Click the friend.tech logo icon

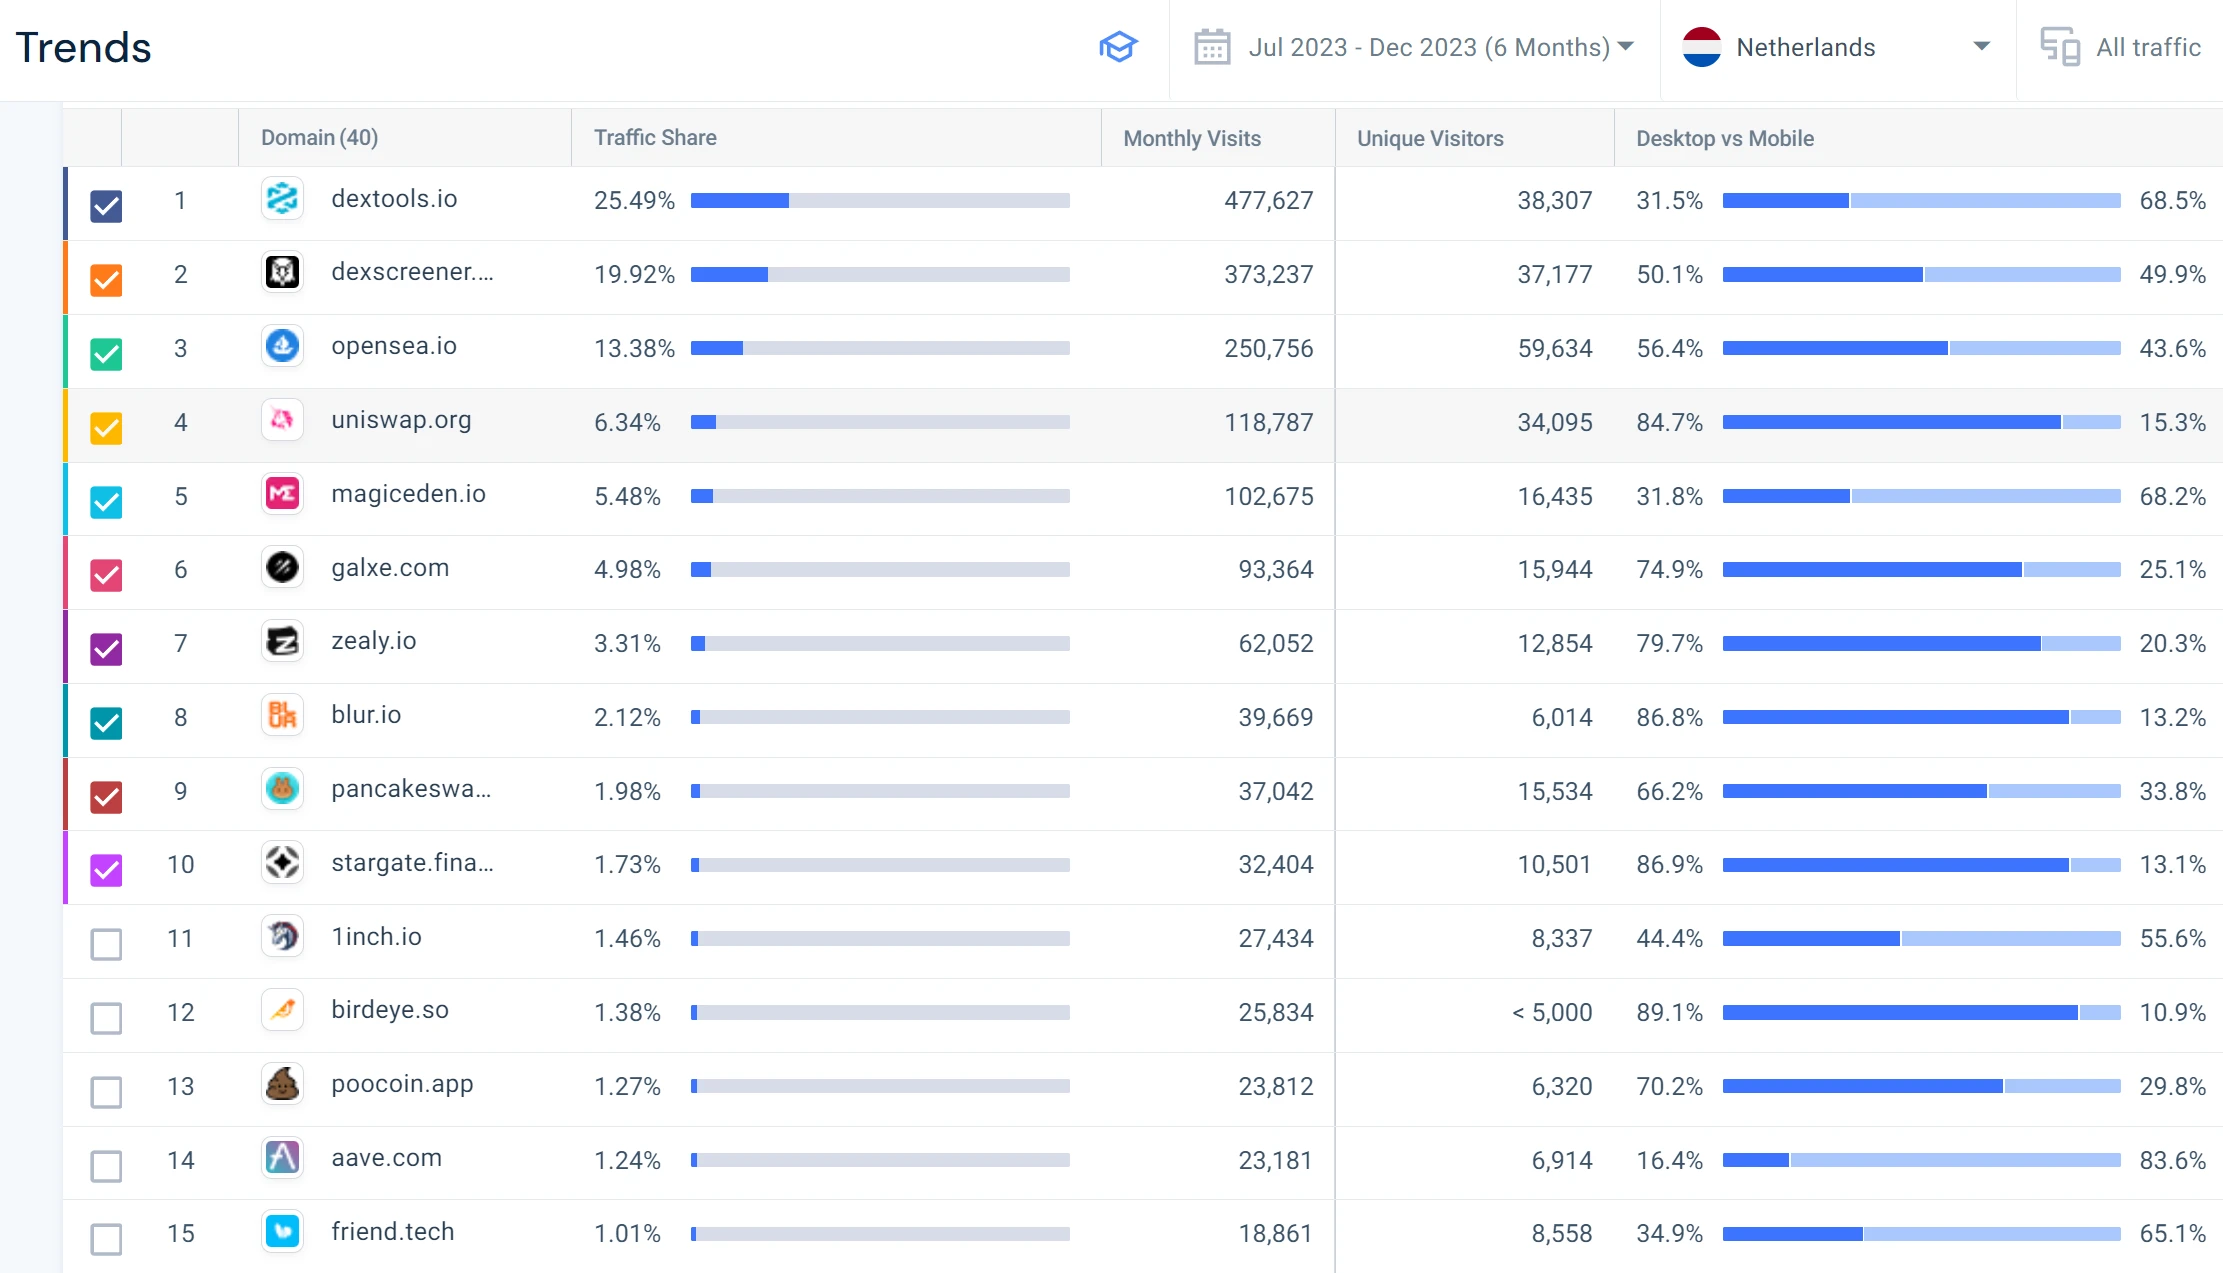click(x=282, y=1232)
